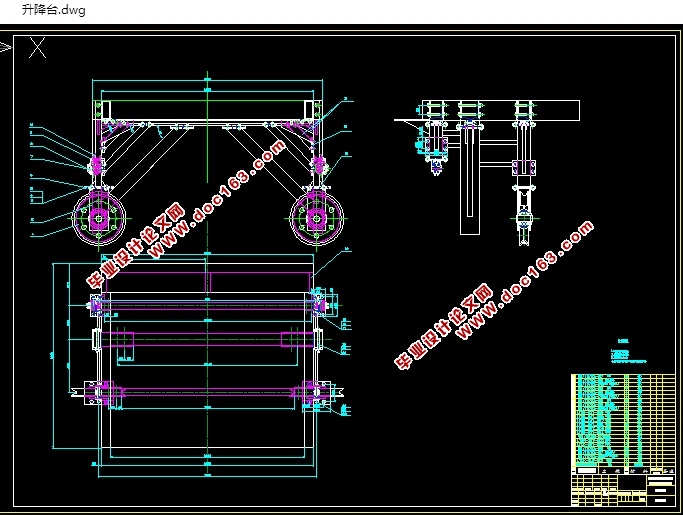Click the 升降台.dwg file name label

coord(54,10)
